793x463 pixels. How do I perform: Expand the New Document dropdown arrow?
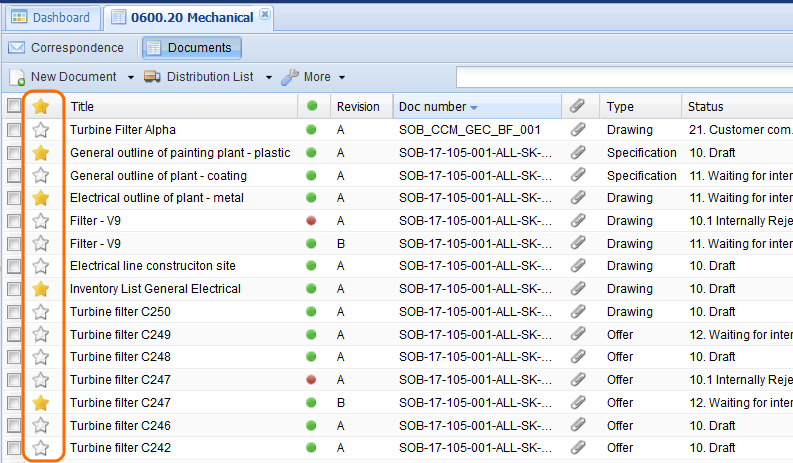coord(130,77)
